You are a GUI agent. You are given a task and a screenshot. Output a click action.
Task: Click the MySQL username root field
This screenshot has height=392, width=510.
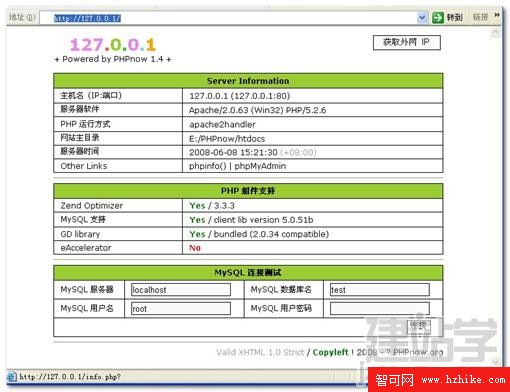click(x=181, y=308)
